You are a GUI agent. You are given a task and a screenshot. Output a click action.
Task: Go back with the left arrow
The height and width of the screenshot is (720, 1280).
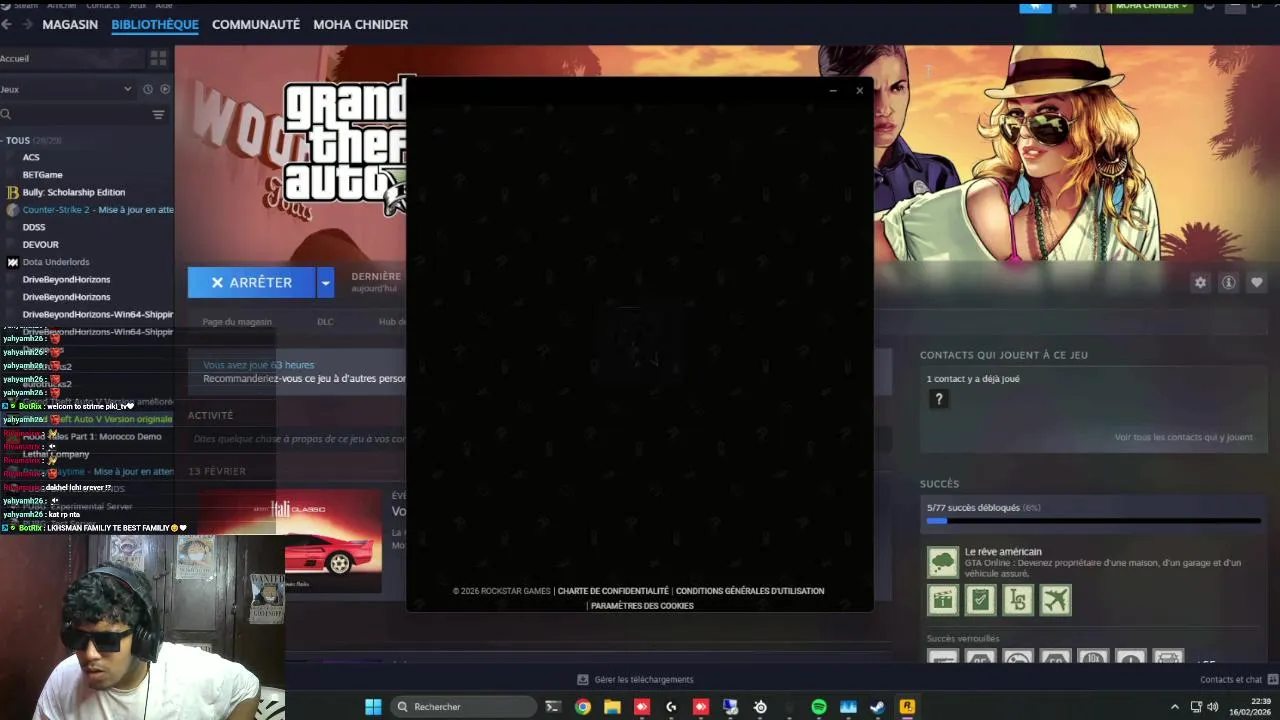(7, 24)
